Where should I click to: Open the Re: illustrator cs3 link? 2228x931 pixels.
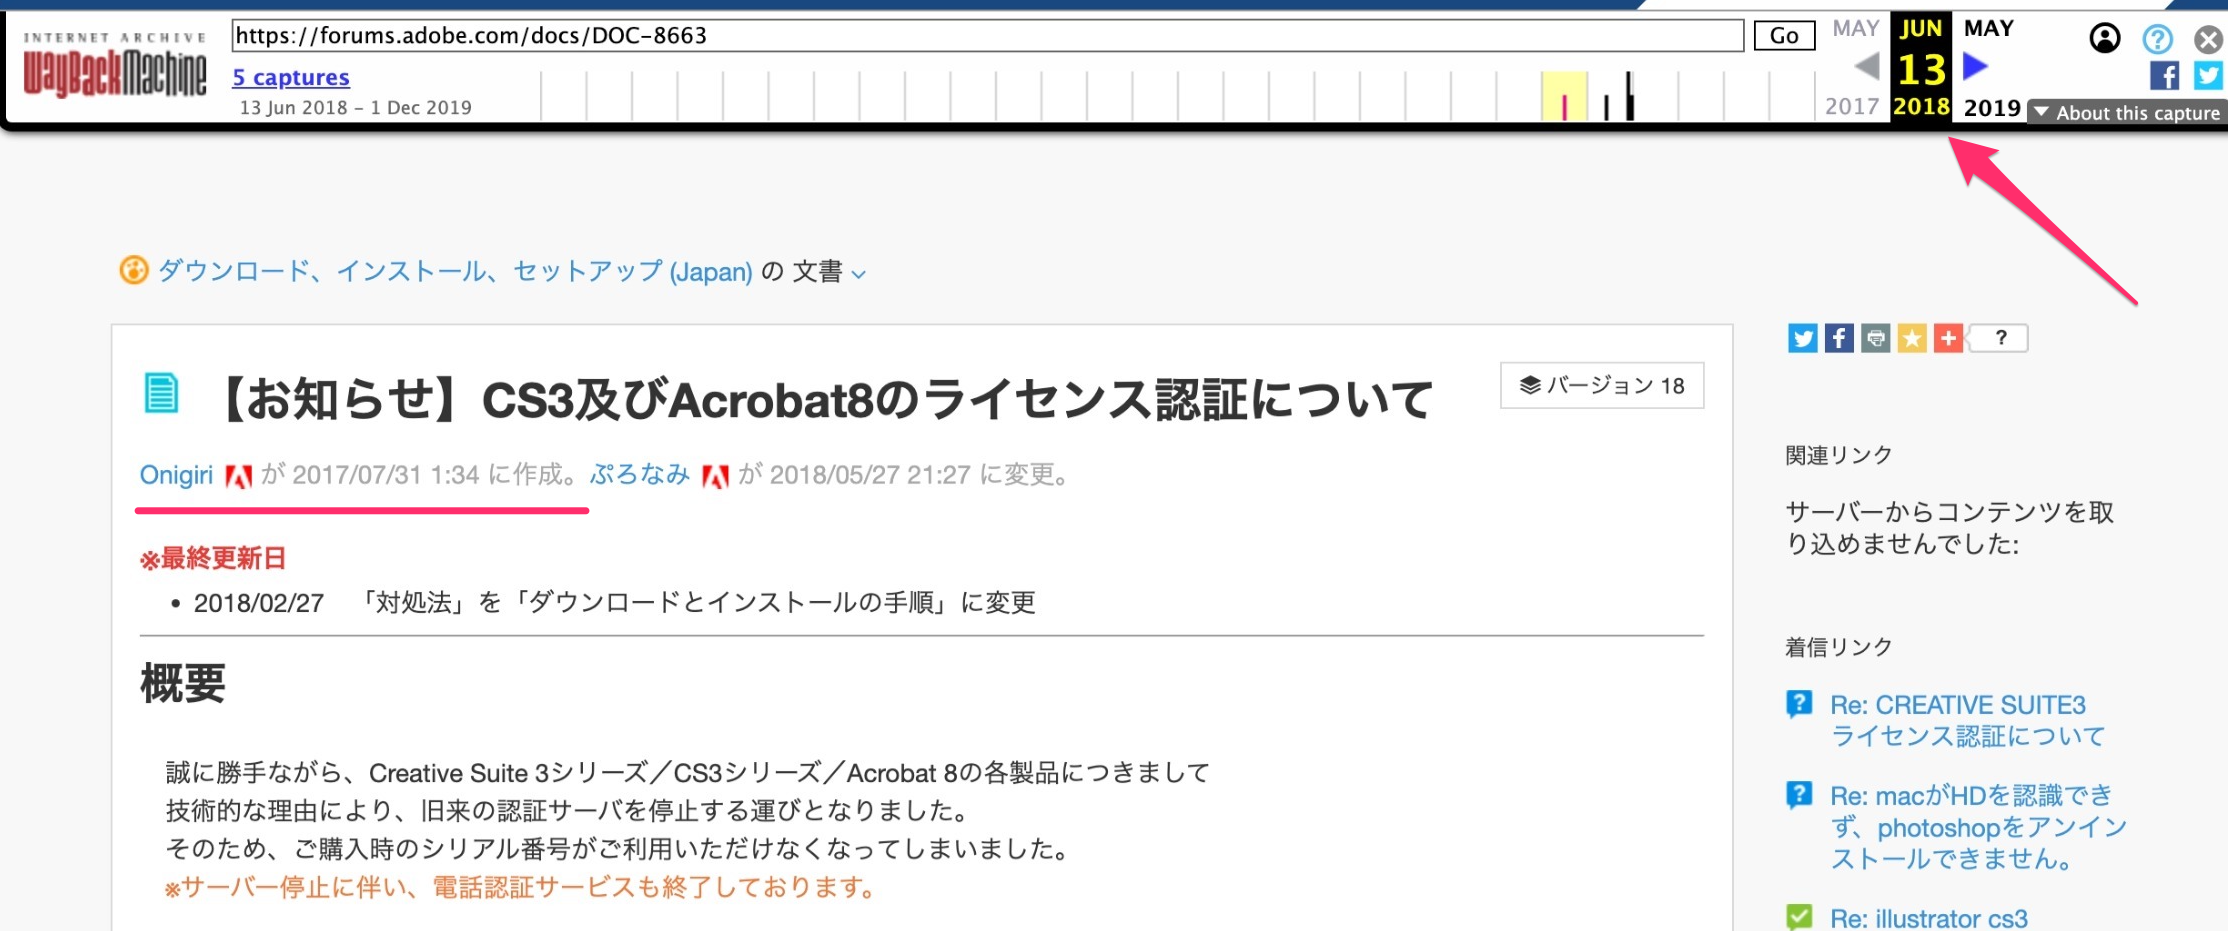click(x=1929, y=918)
